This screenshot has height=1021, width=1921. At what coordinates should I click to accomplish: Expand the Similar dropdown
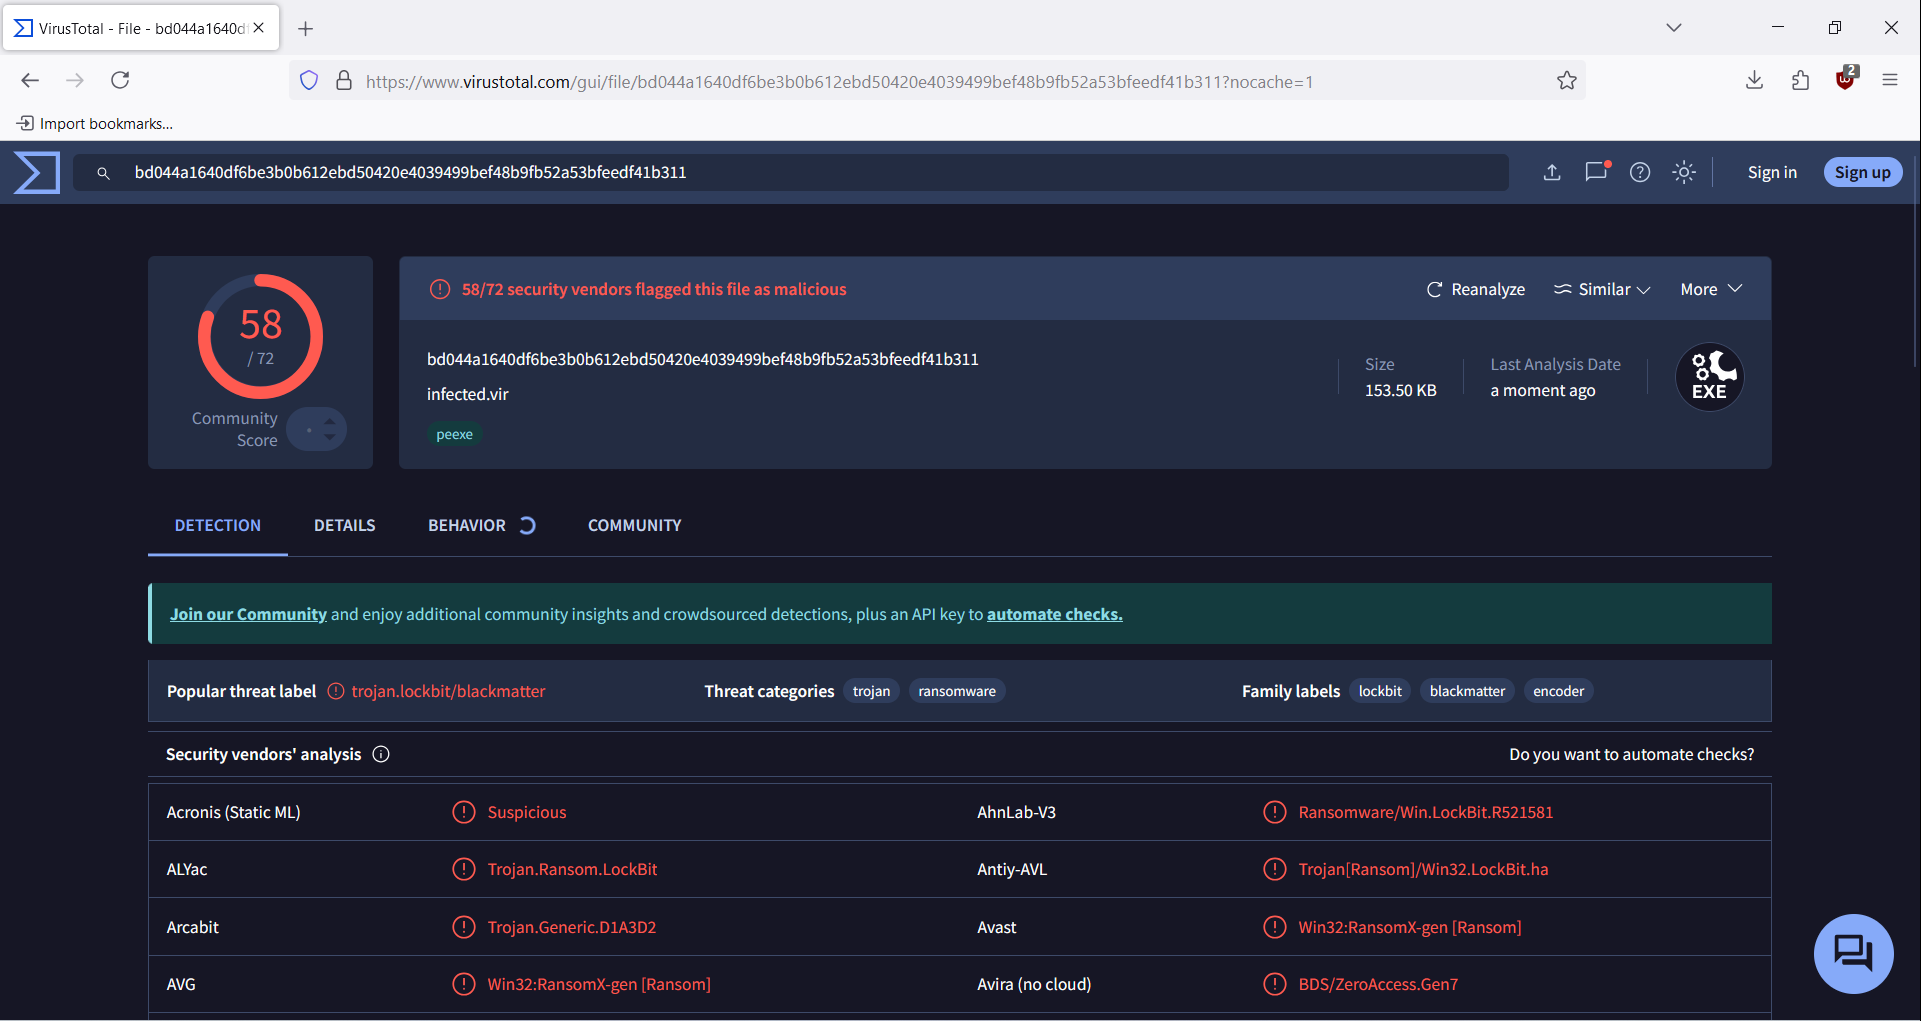coord(1601,289)
